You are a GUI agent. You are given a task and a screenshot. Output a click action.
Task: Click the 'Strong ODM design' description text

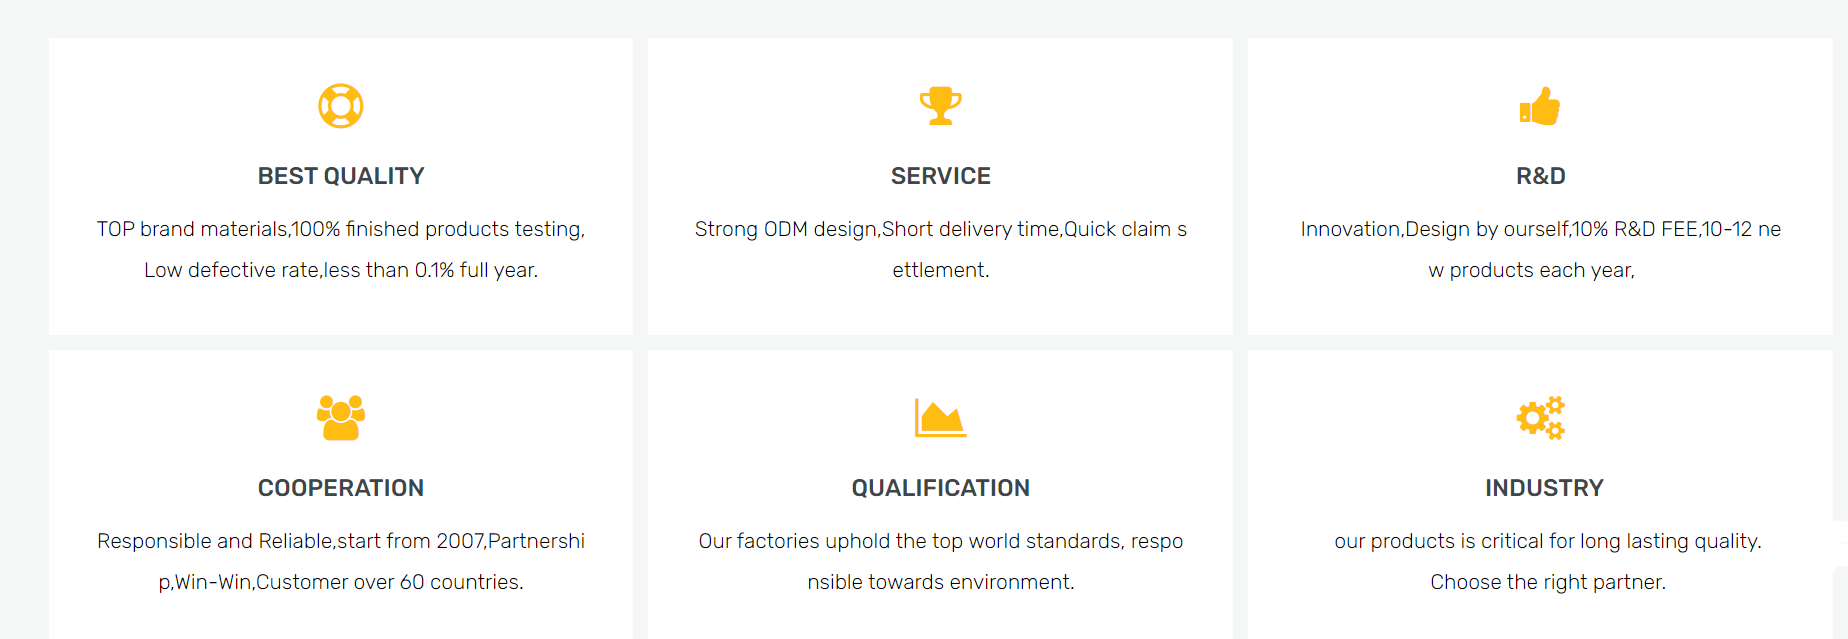[x=940, y=229]
